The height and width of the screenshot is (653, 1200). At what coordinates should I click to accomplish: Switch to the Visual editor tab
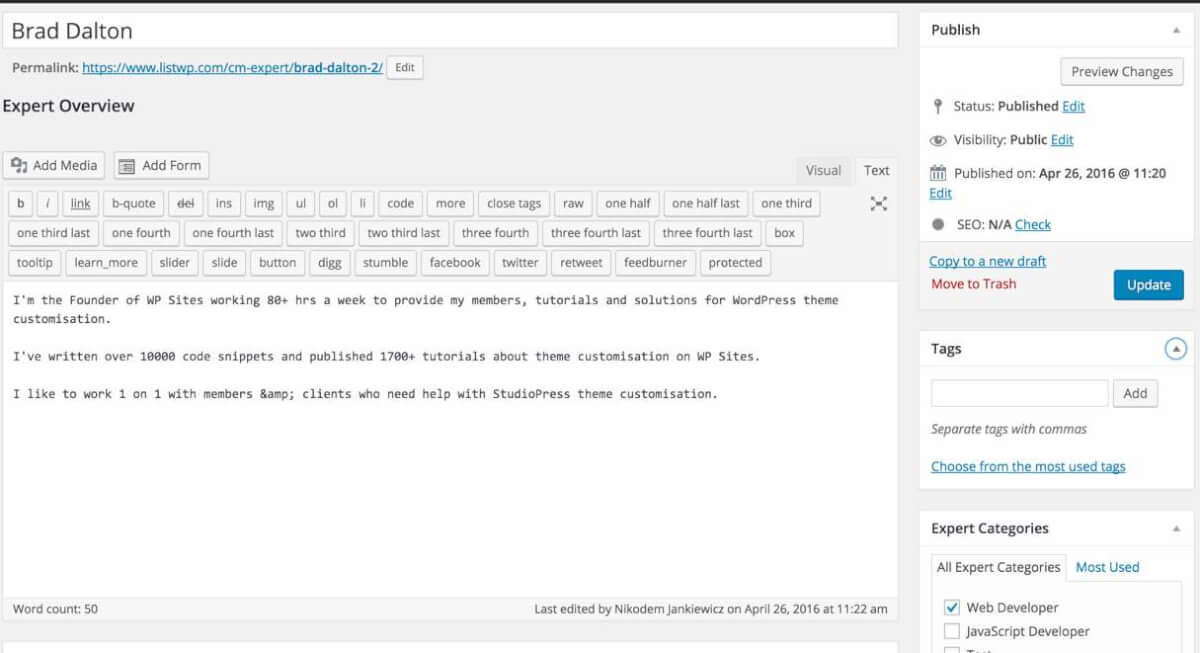(x=823, y=171)
